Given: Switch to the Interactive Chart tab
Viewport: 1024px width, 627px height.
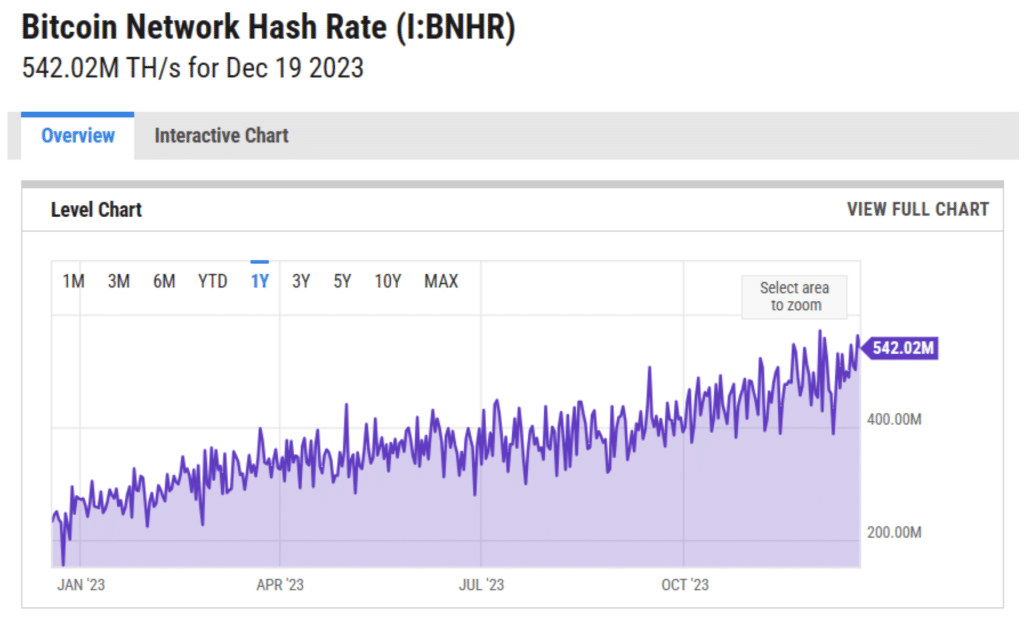Looking at the screenshot, I should [x=220, y=135].
